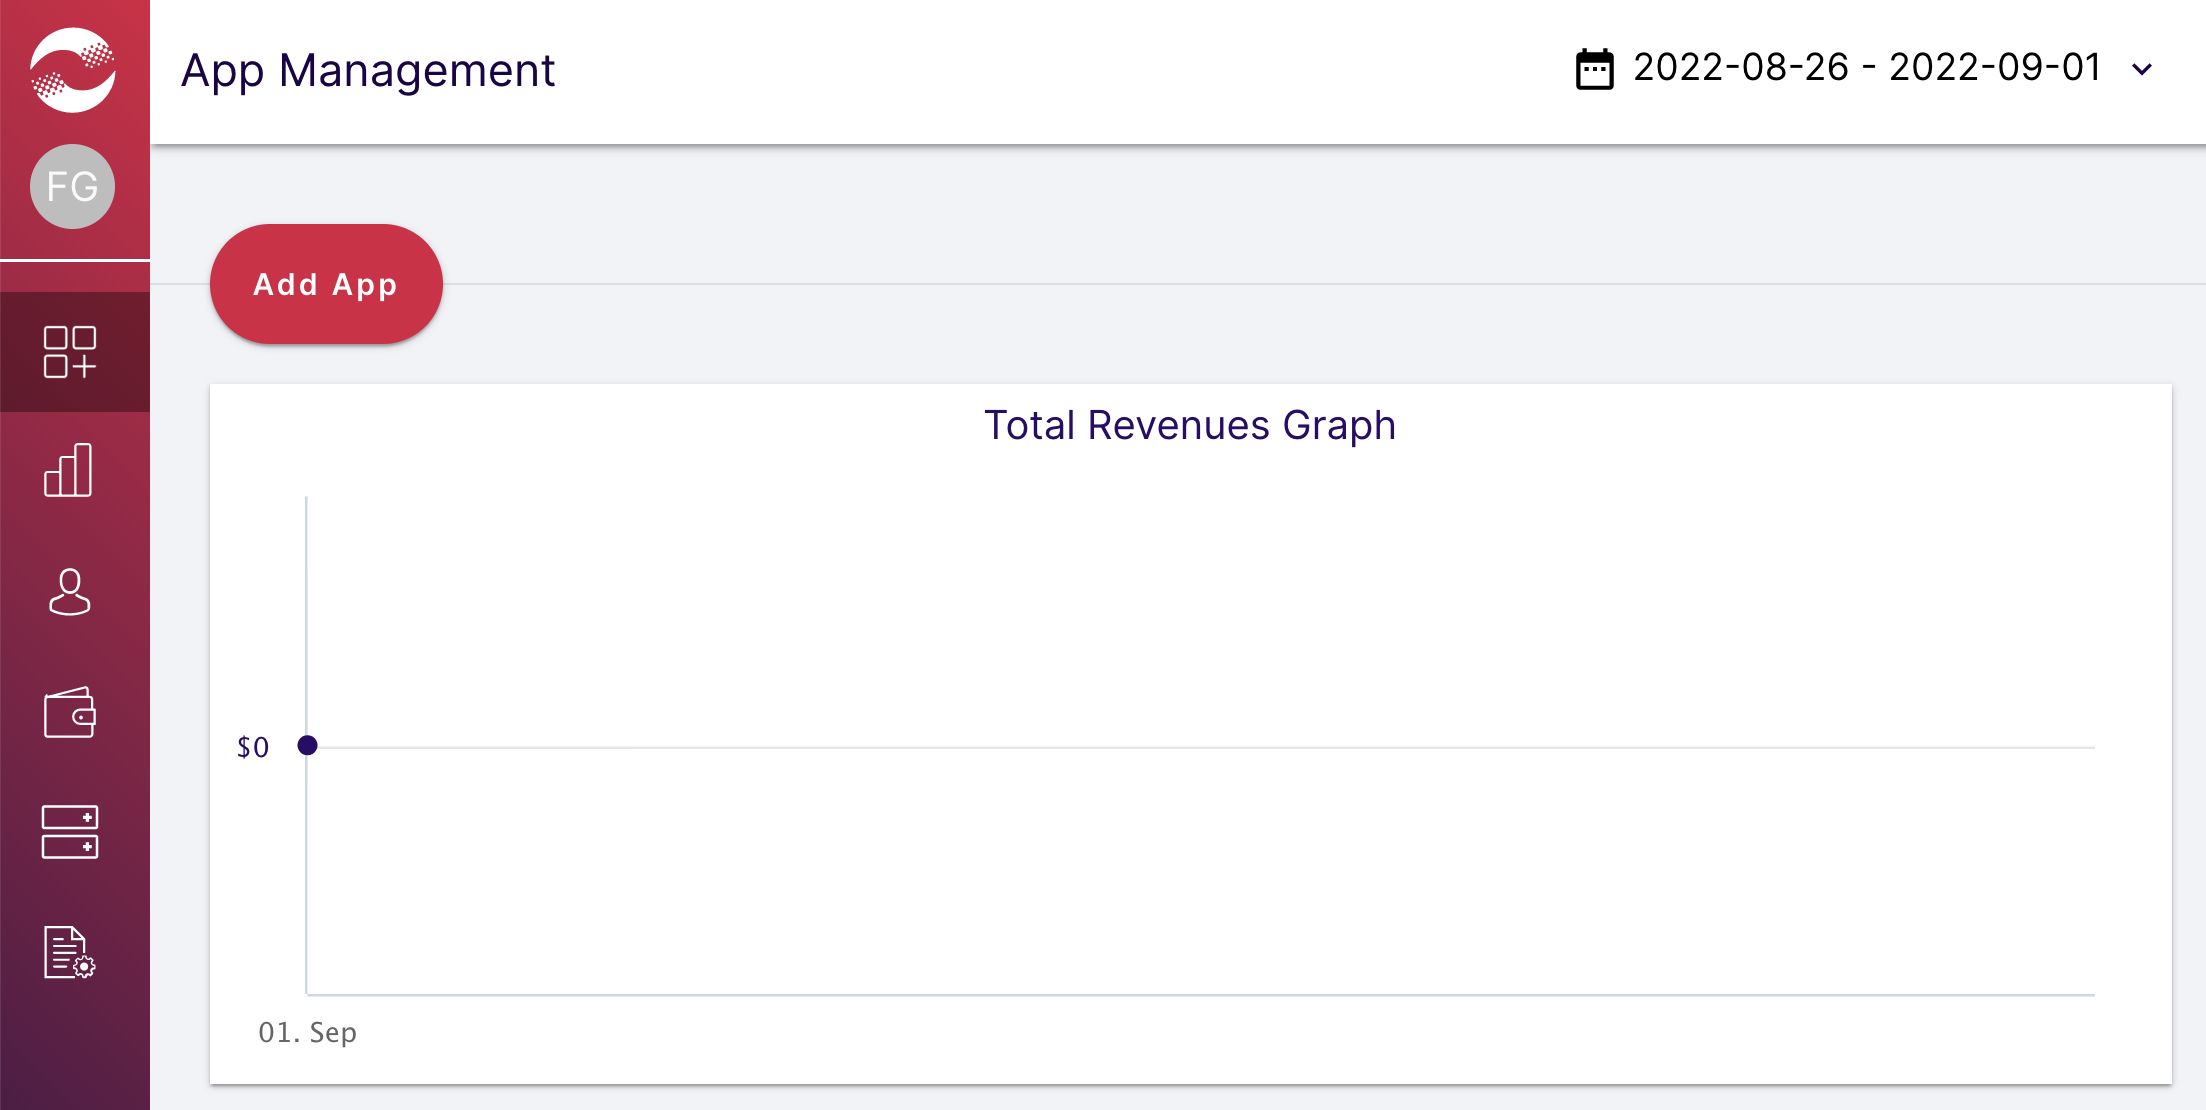Click the $0 y-axis label
This screenshot has width=2206, height=1110.
(x=253, y=748)
